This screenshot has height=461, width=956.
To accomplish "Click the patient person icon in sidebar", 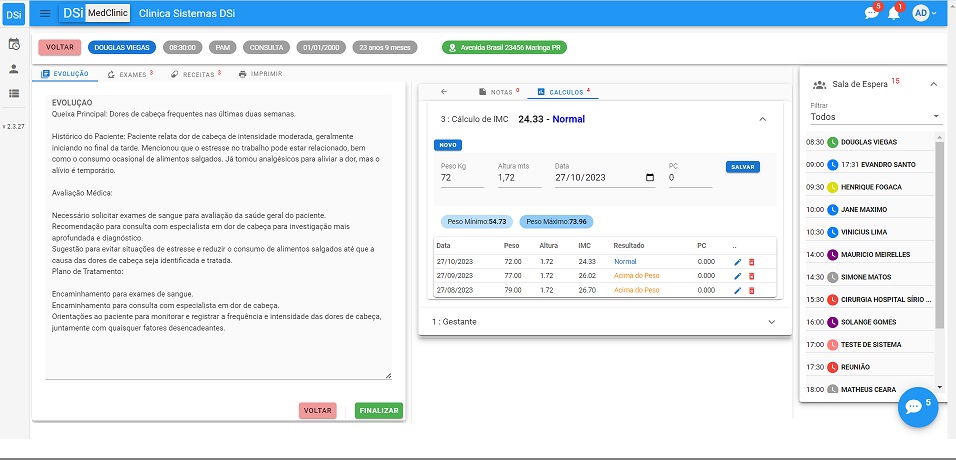I will tap(14, 69).
